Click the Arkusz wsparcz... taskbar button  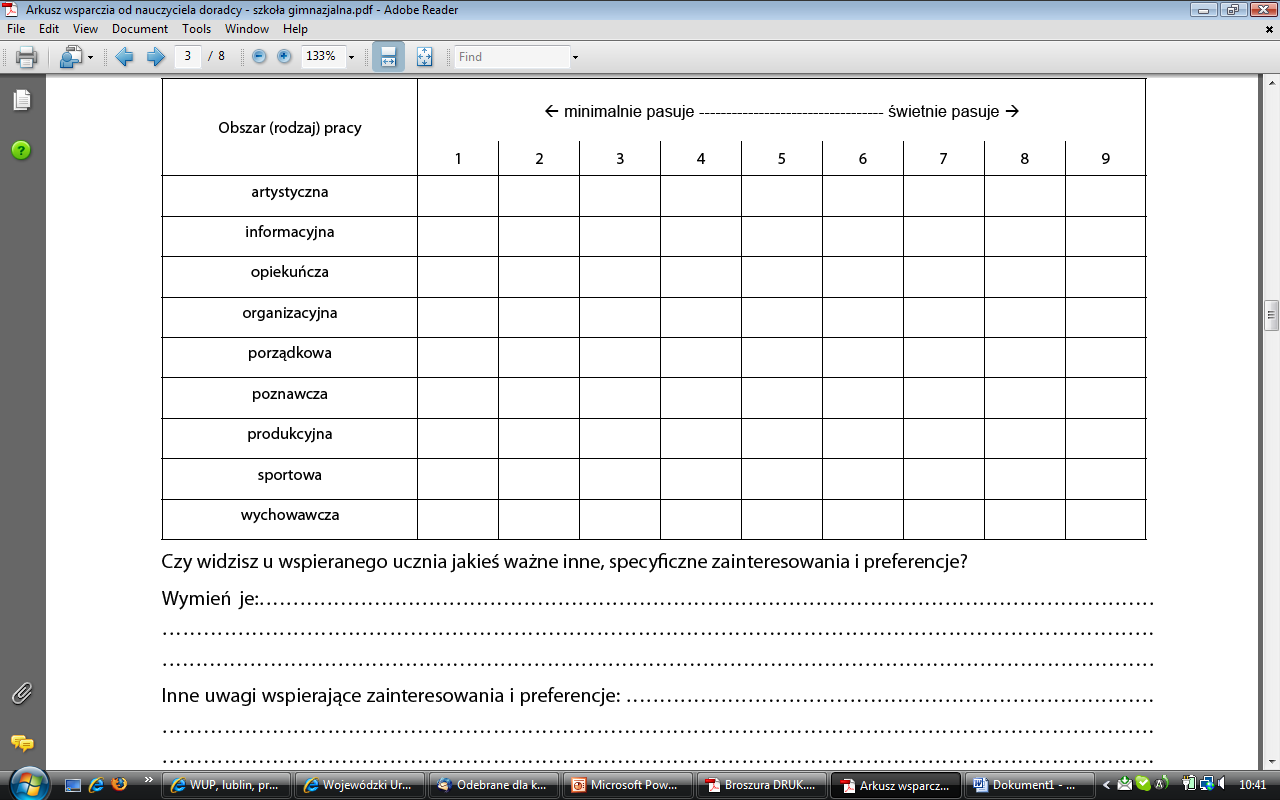click(x=896, y=785)
